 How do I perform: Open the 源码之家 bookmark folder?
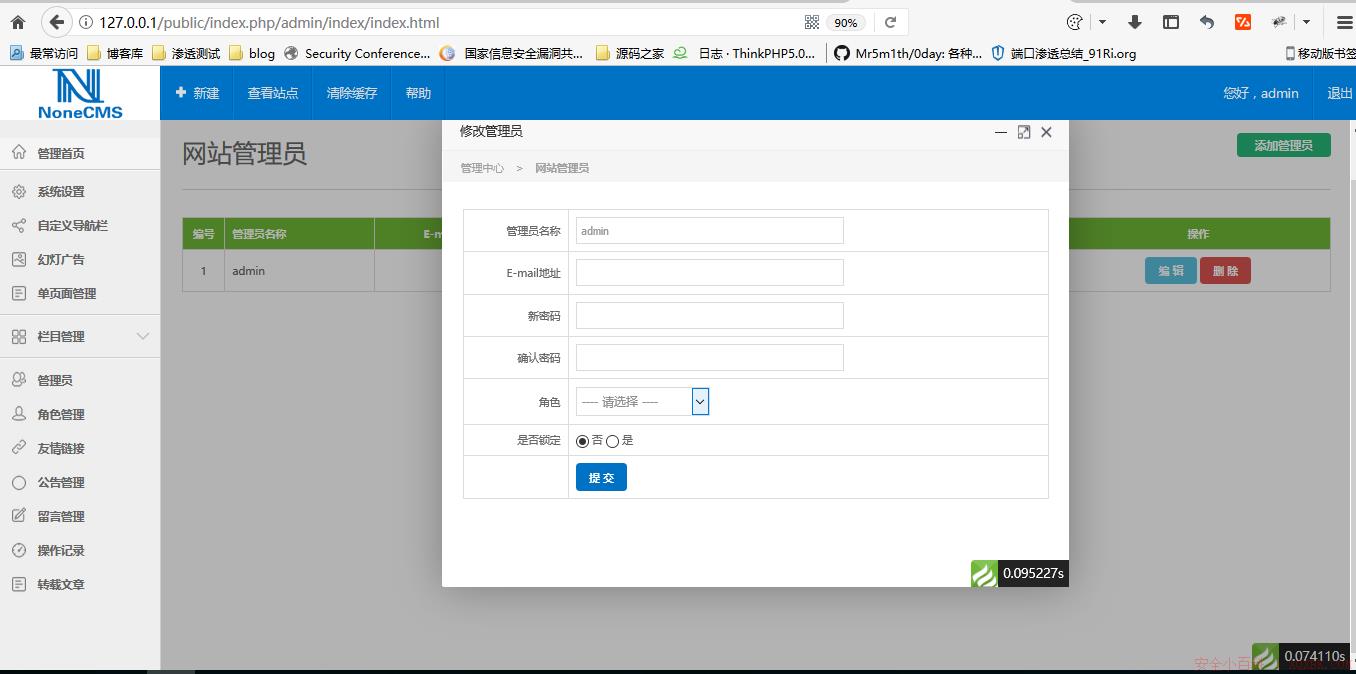[630, 53]
